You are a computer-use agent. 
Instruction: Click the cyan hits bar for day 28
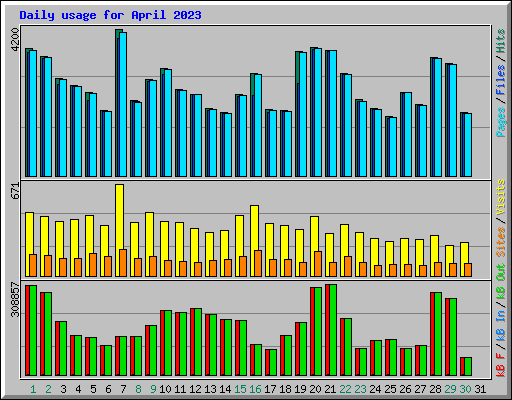(x=438, y=117)
